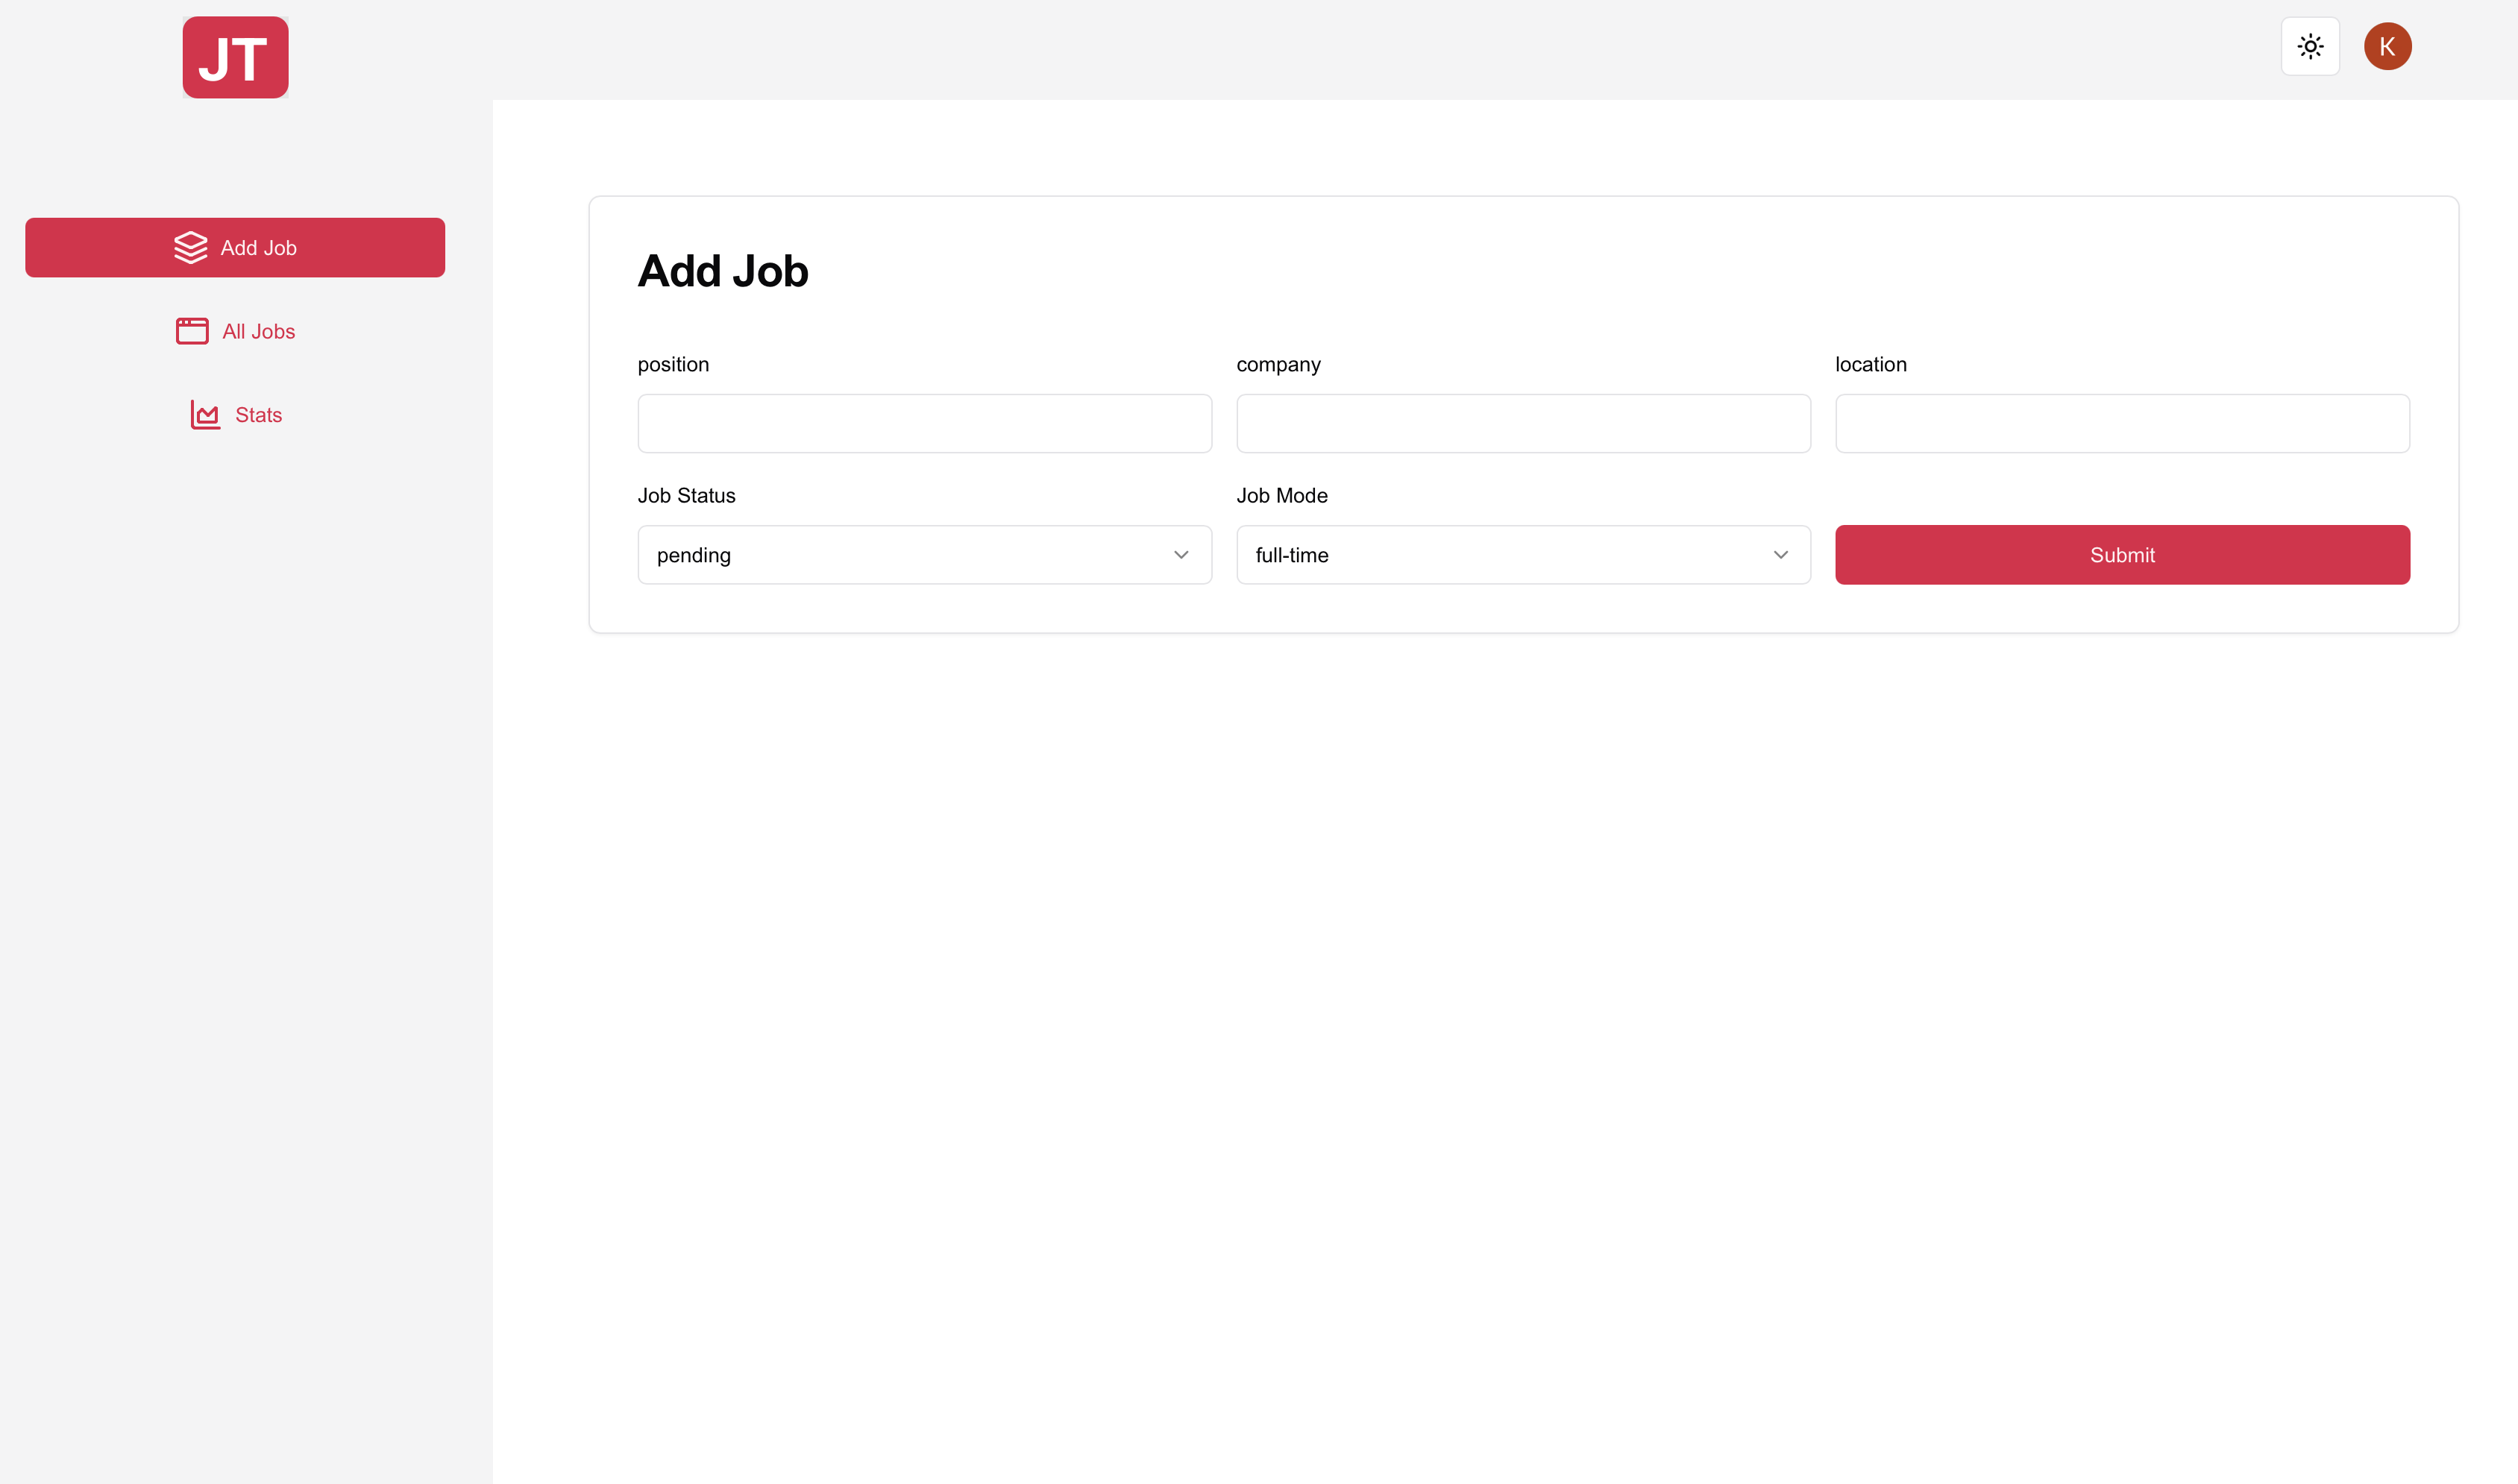Click the All Jobs window icon
The width and height of the screenshot is (2518, 1484).
pos(192,331)
